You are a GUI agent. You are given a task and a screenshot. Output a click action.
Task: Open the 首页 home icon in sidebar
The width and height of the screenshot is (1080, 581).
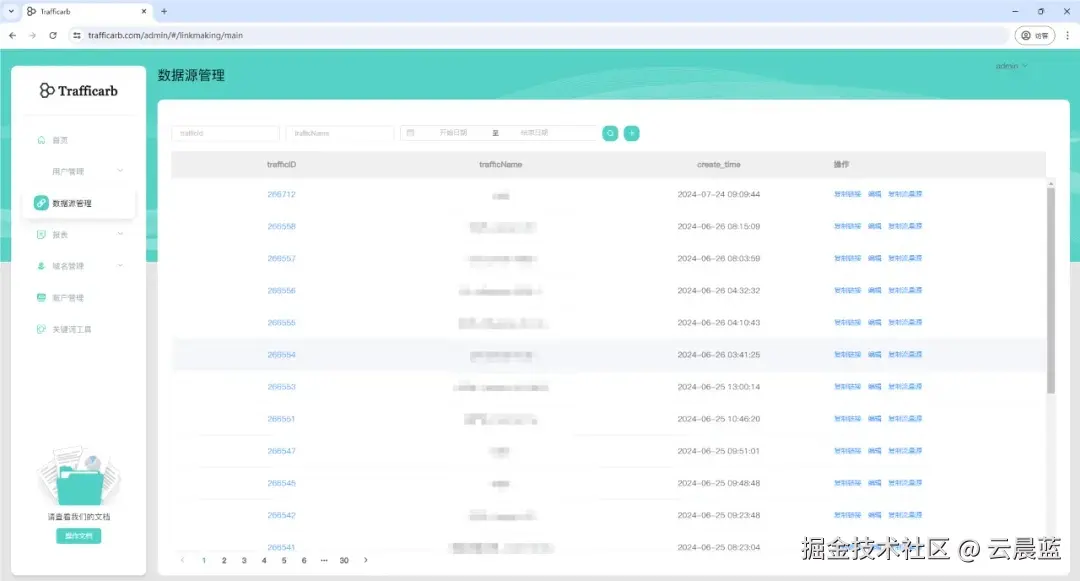point(41,140)
